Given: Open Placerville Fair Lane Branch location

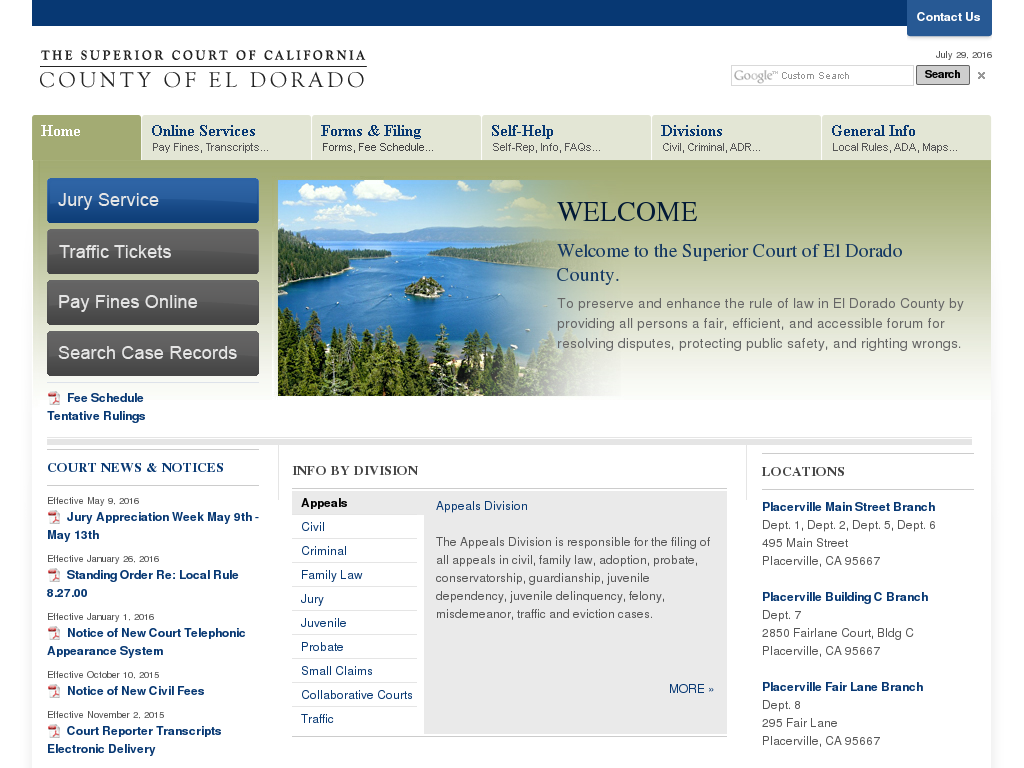Looking at the screenshot, I should point(842,687).
